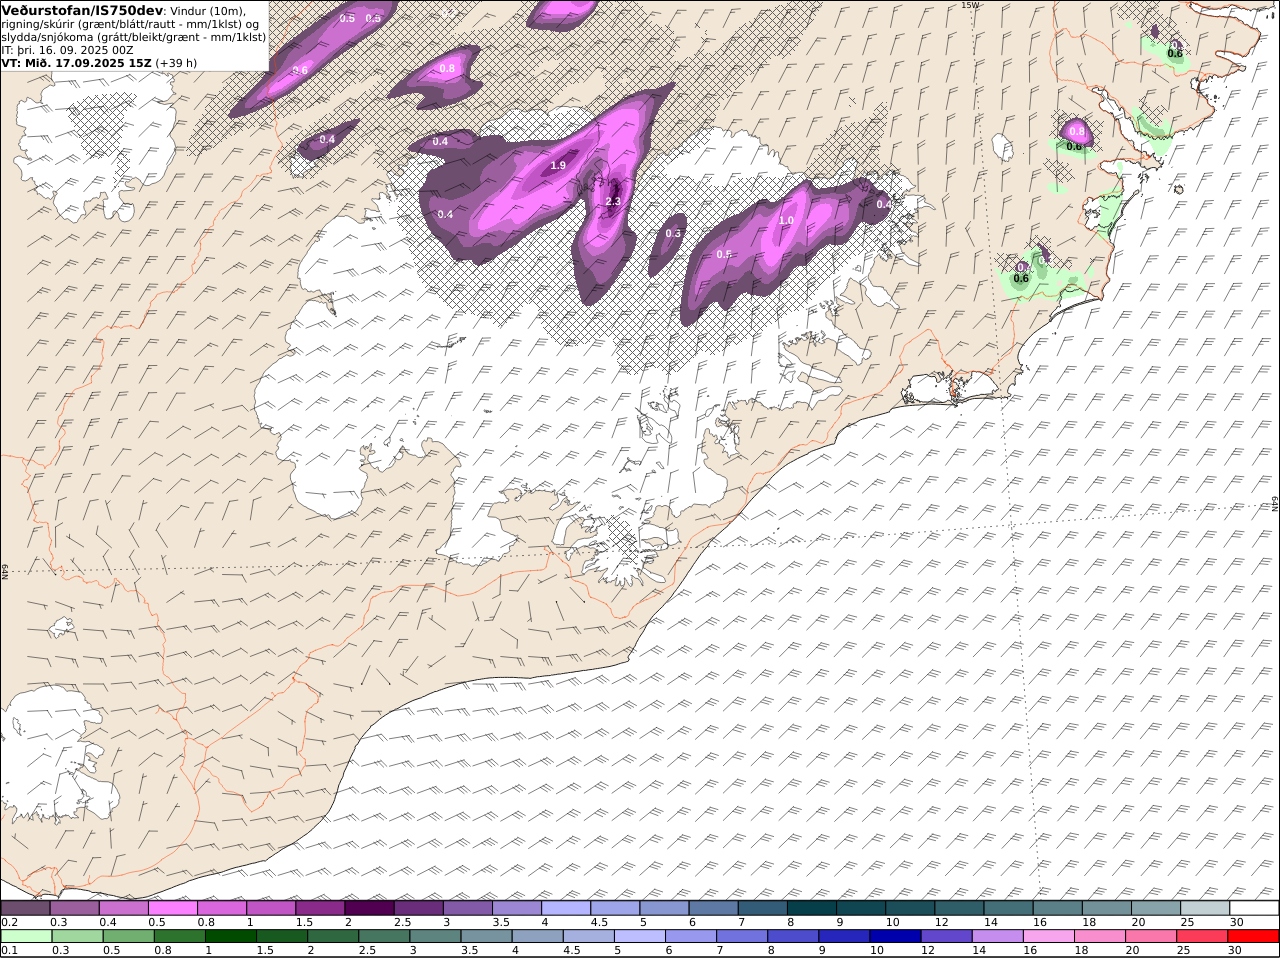Click the 1.9 precipitation value on map
This screenshot has height=958, width=1280.
click(558, 165)
